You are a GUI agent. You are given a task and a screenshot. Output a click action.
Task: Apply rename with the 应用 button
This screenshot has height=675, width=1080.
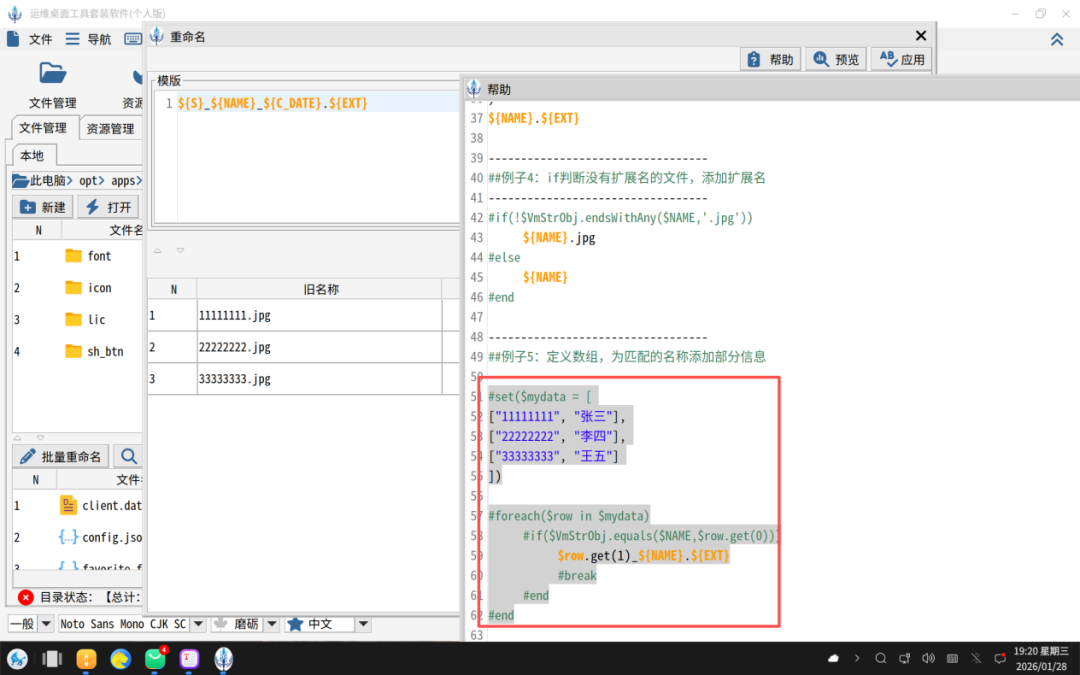click(901, 60)
